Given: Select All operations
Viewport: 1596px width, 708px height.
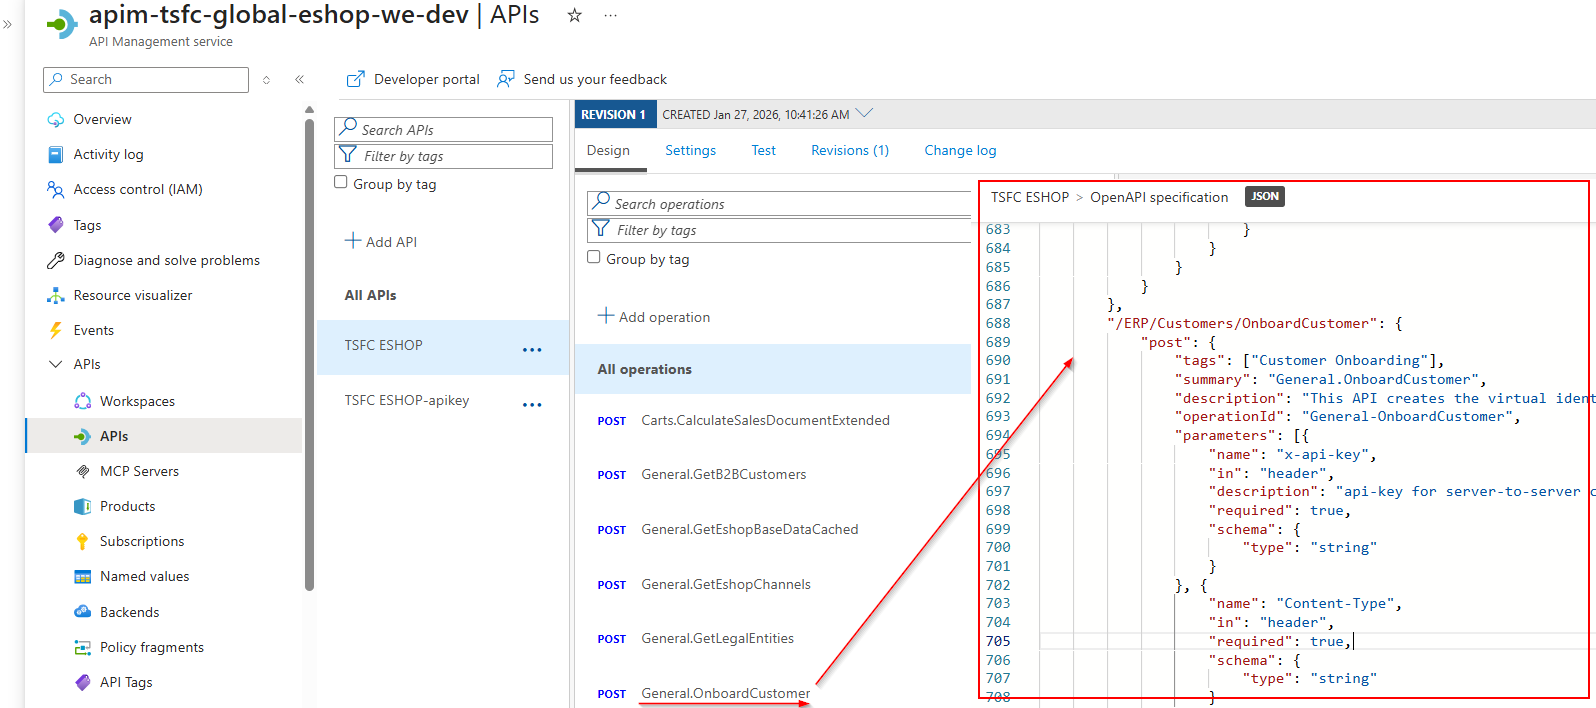Looking at the screenshot, I should click(x=773, y=369).
